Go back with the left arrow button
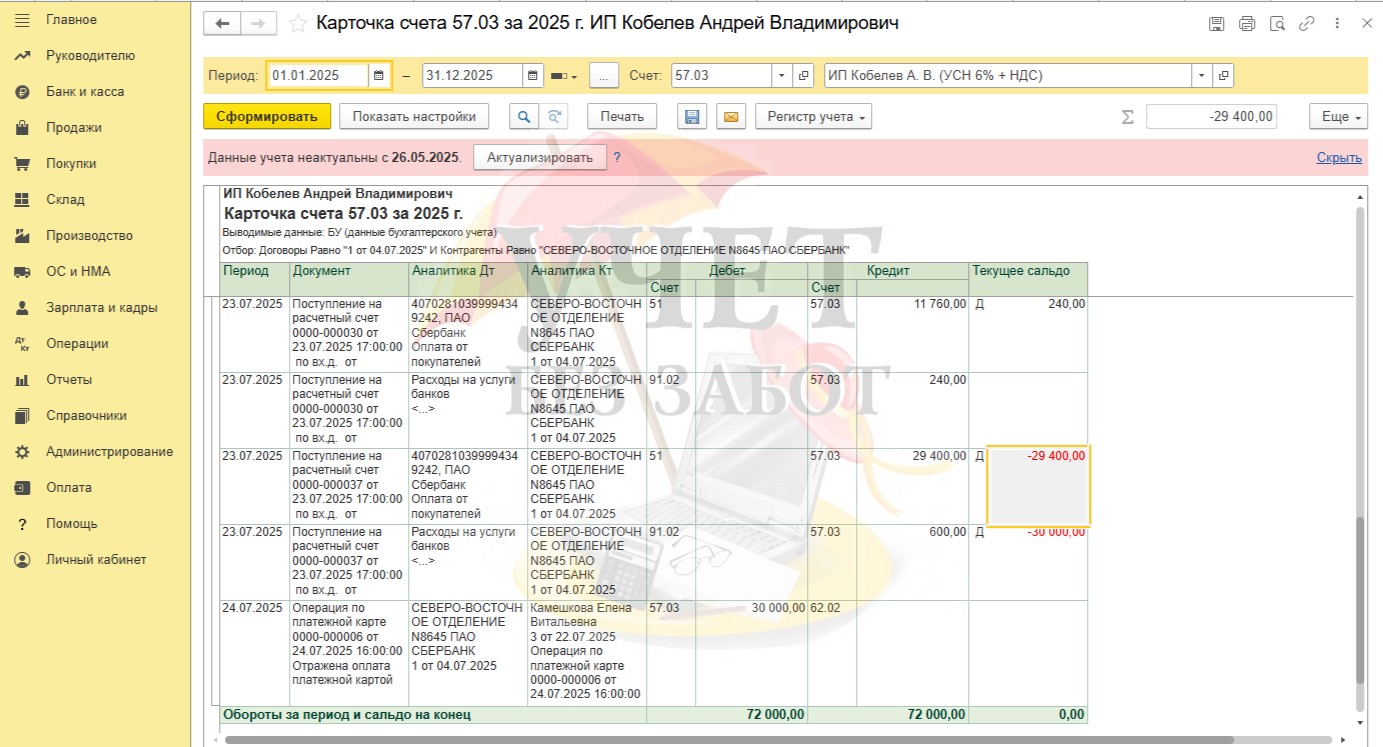The width and height of the screenshot is (1383, 747). tap(222, 23)
